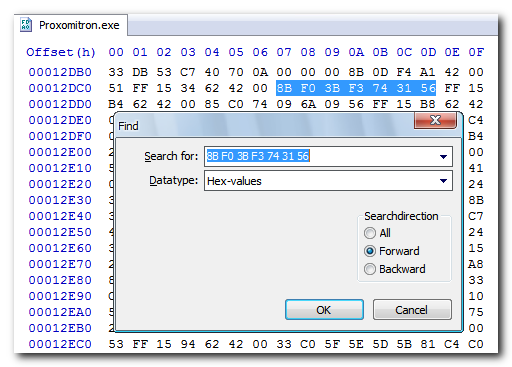Click byte B8 in row 00012DD0
512x367 pixels.
(x=428, y=104)
